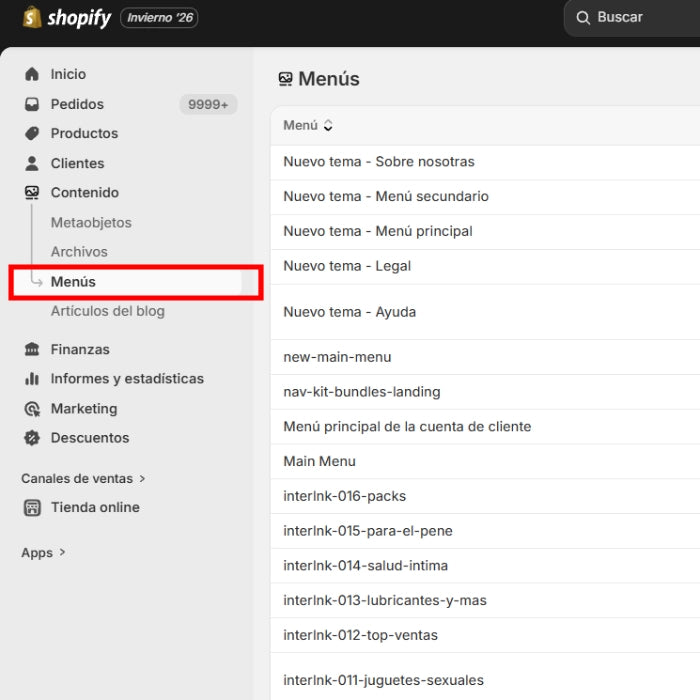Open Archivos under Contenido

pyautogui.click(x=79, y=252)
